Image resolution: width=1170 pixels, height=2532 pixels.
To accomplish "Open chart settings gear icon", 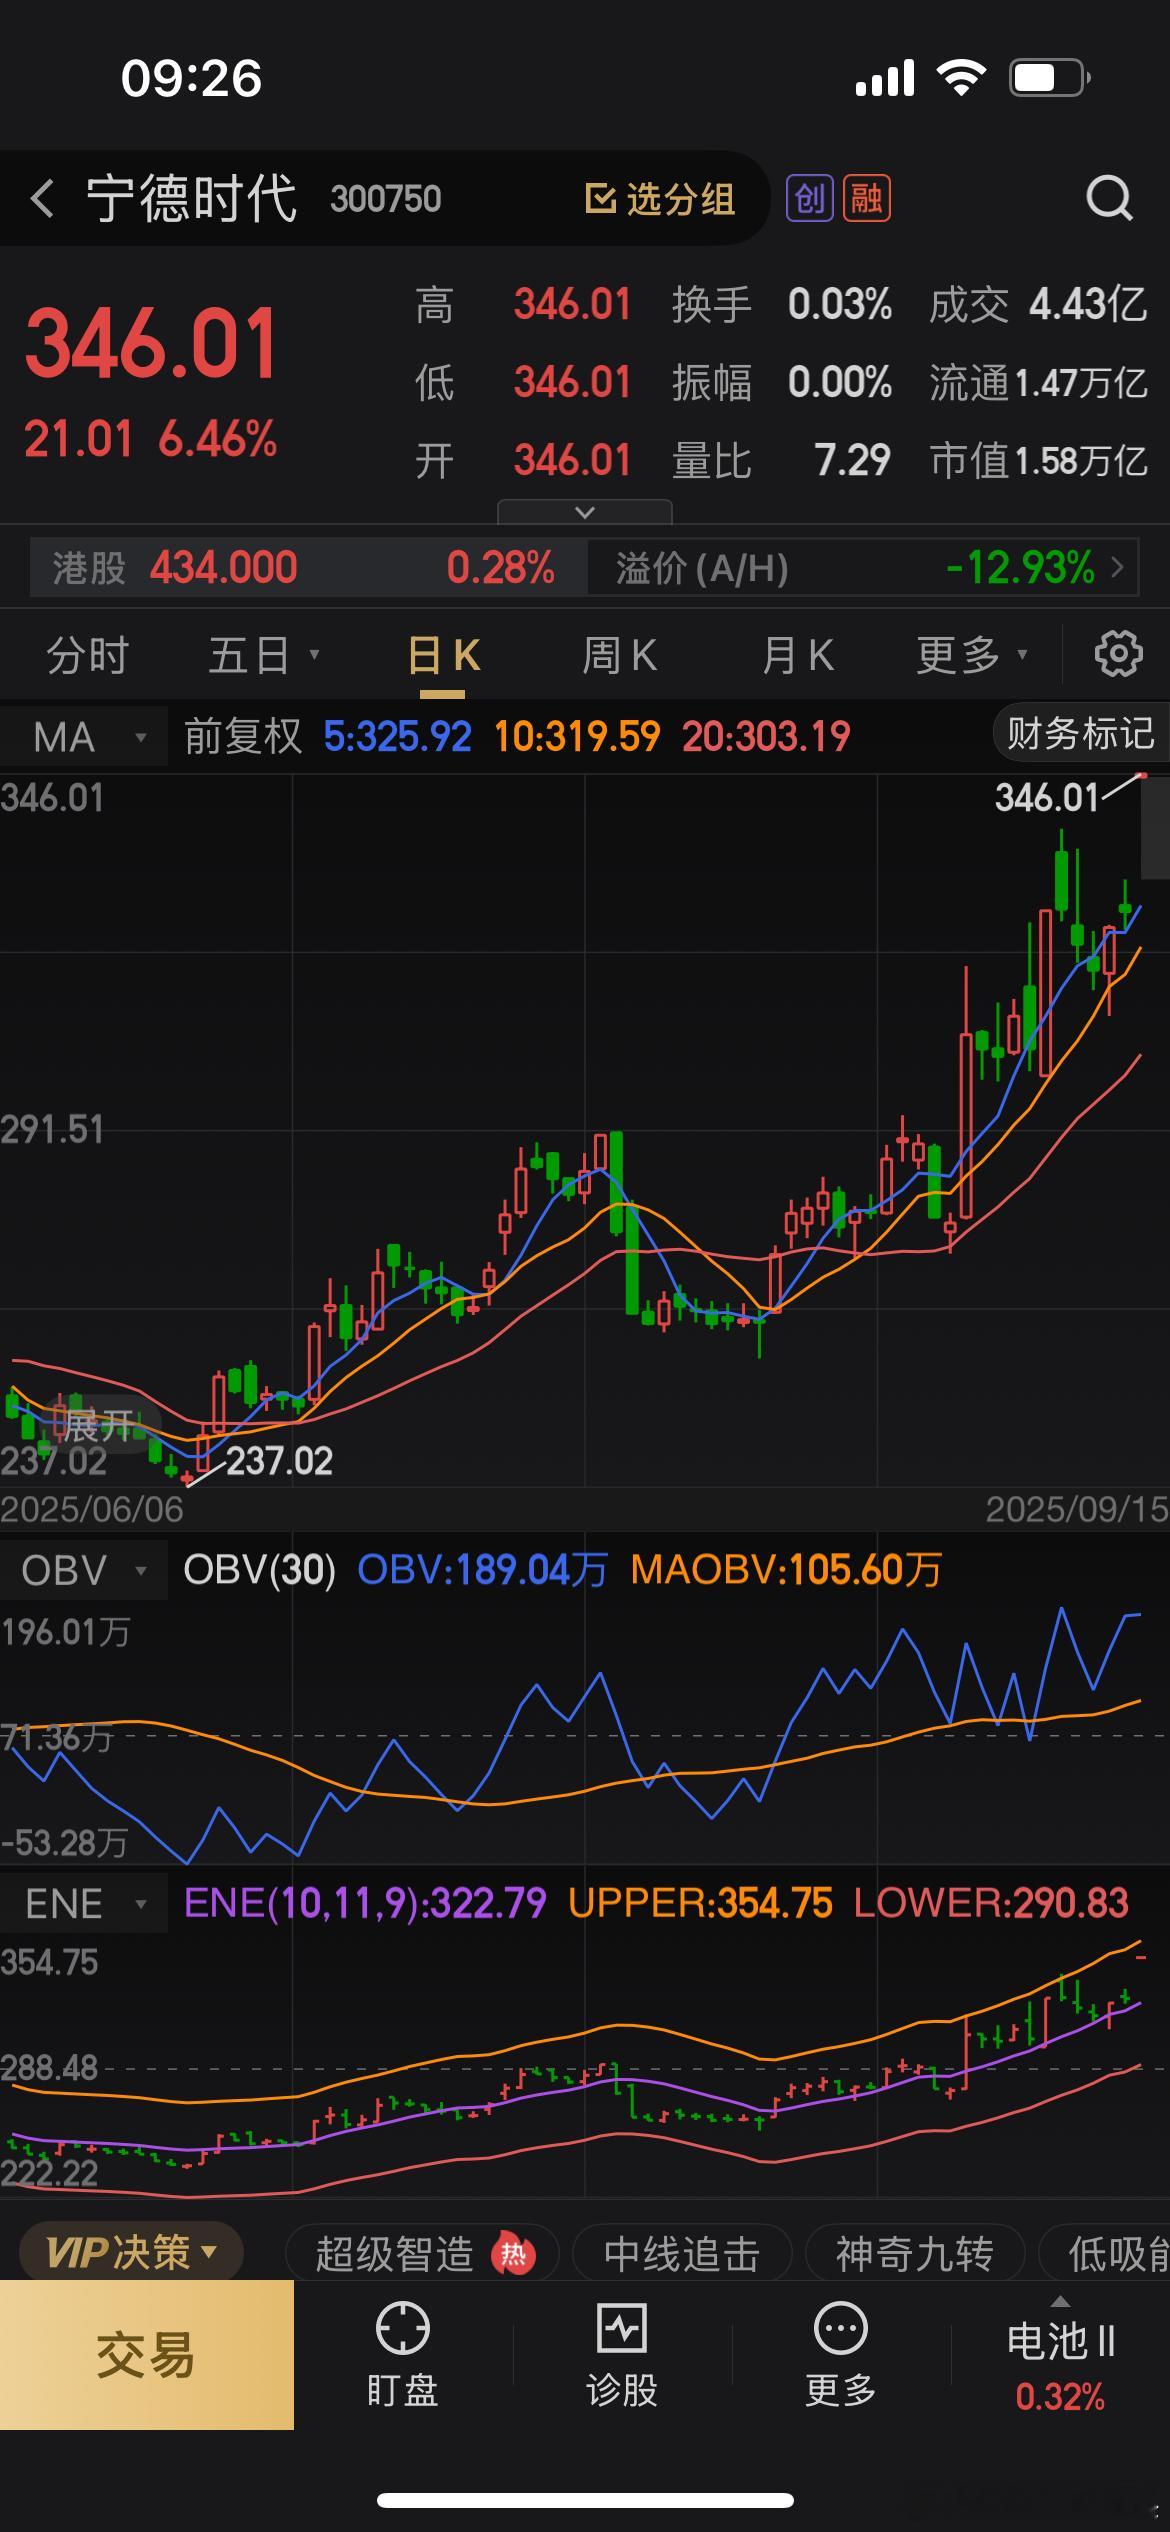I will 1118,655.
